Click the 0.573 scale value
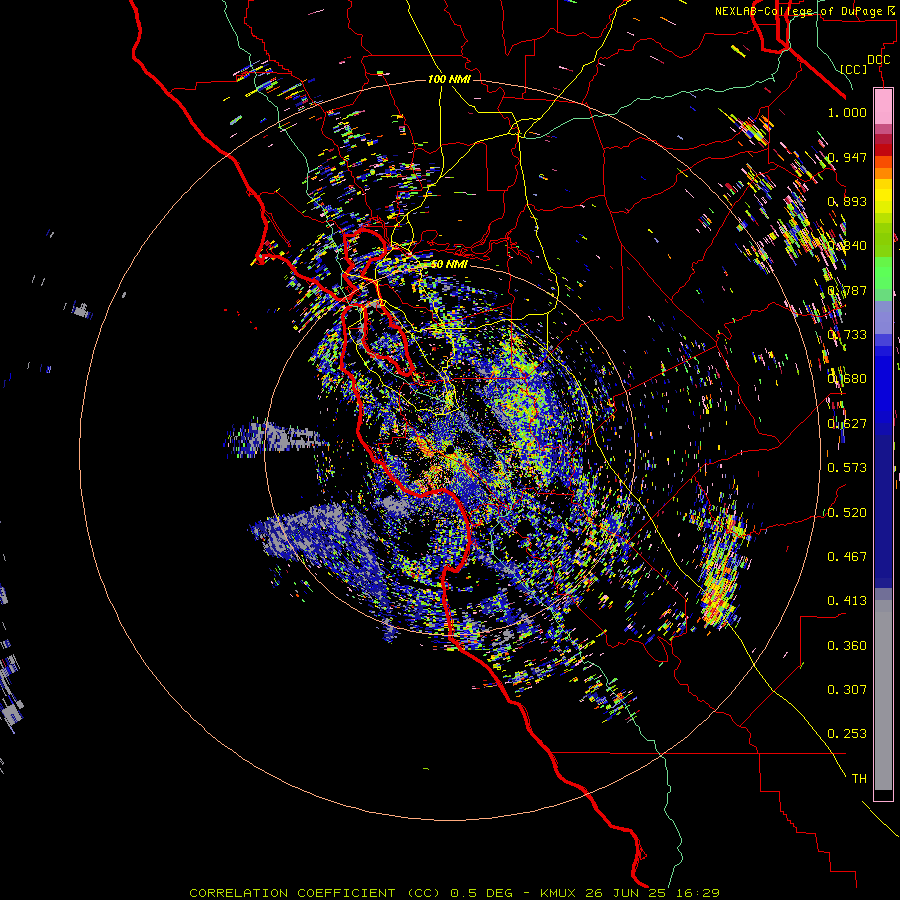 point(847,468)
